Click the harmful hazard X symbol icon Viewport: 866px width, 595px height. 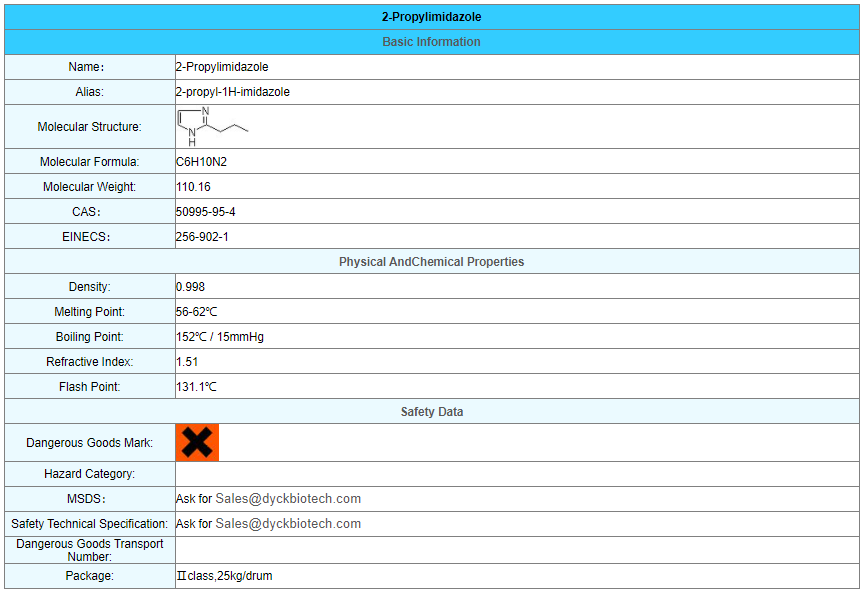[197, 442]
